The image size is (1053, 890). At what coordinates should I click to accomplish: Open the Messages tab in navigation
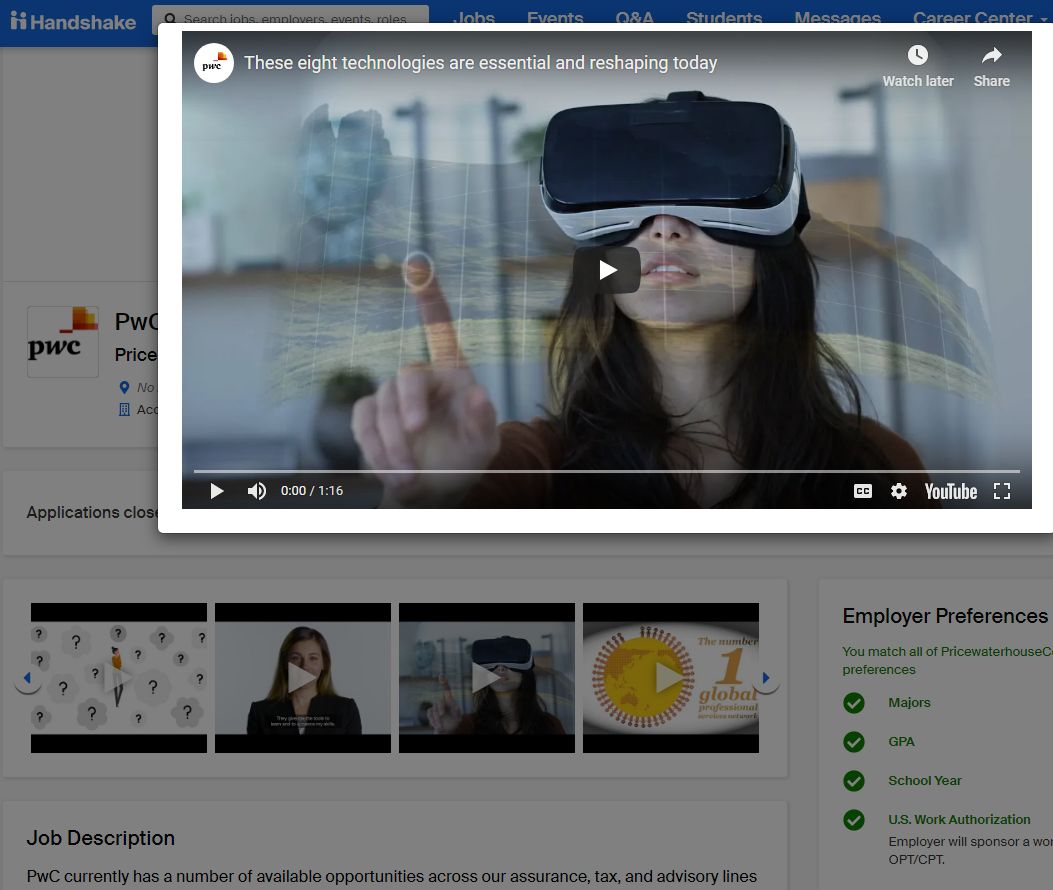pos(837,15)
